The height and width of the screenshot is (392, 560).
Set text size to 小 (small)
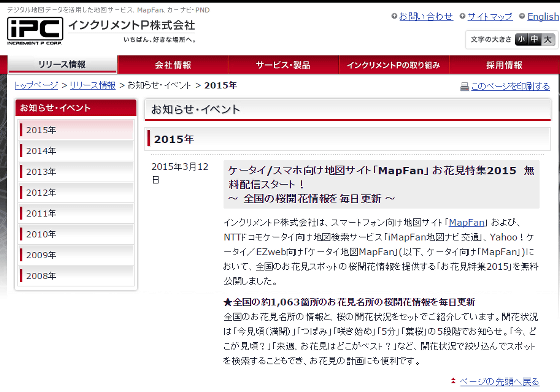521,39
